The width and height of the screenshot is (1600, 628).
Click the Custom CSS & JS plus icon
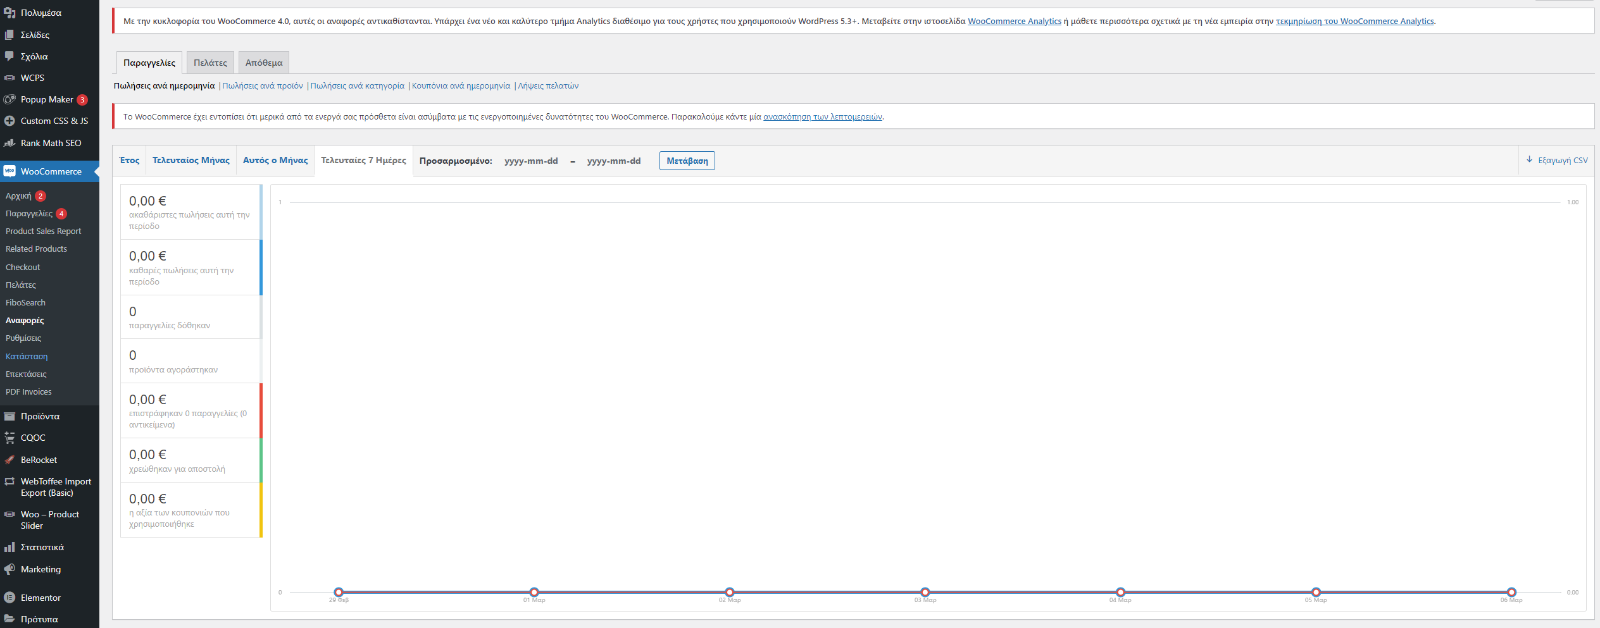coord(9,121)
